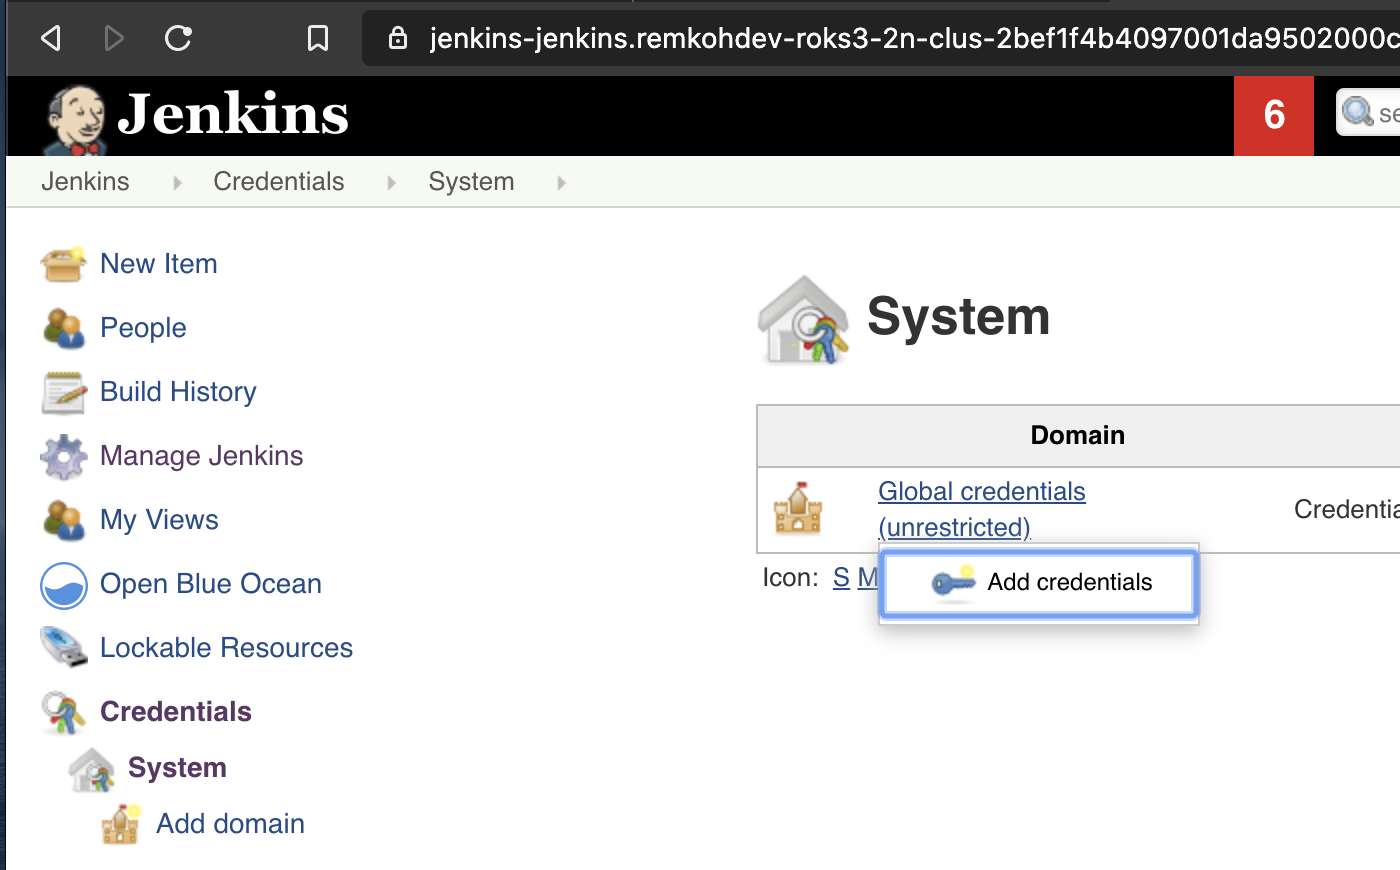Bookmark this page with the bookmark icon
The width and height of the screenshot is (1400, 870).
[x=318, y=38]
